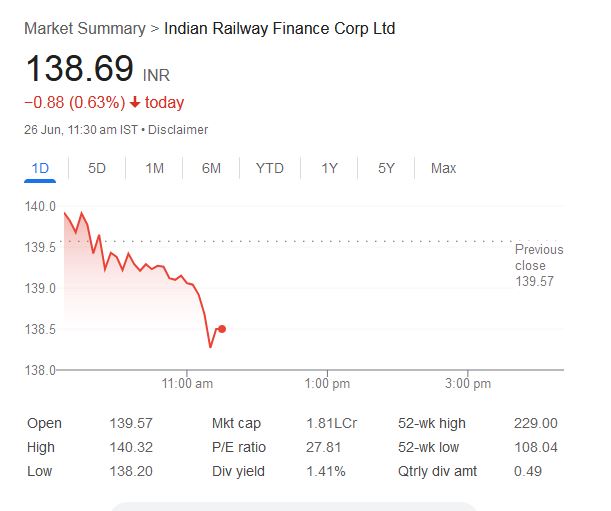Open the Market Summary breadcrumb link
611x511 pixels.
pos(84,28)
